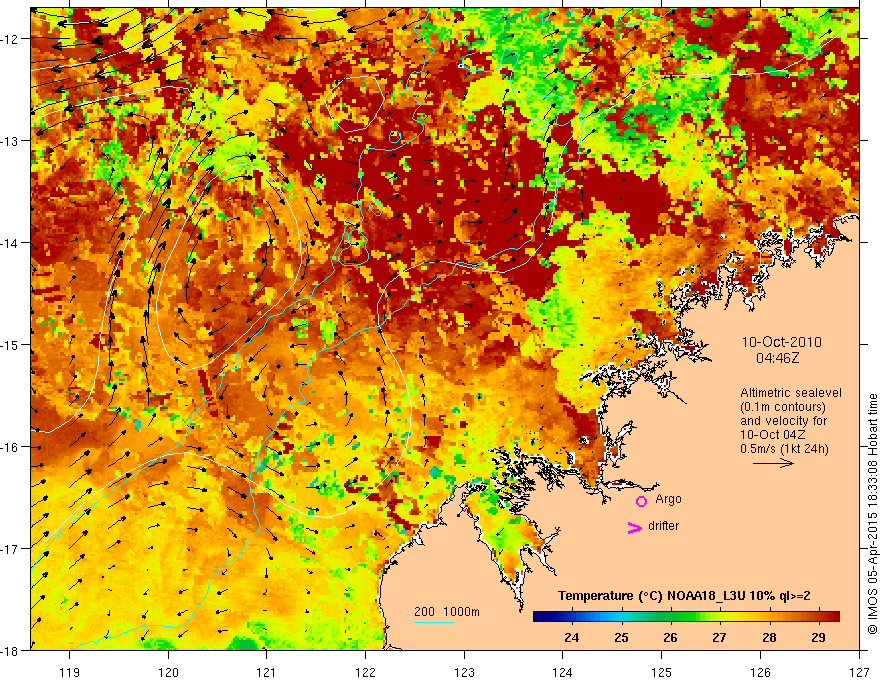The height and width of the screenshot is (680, 880).
Task: Click the longitude label 126
Action: pos(760,673)
